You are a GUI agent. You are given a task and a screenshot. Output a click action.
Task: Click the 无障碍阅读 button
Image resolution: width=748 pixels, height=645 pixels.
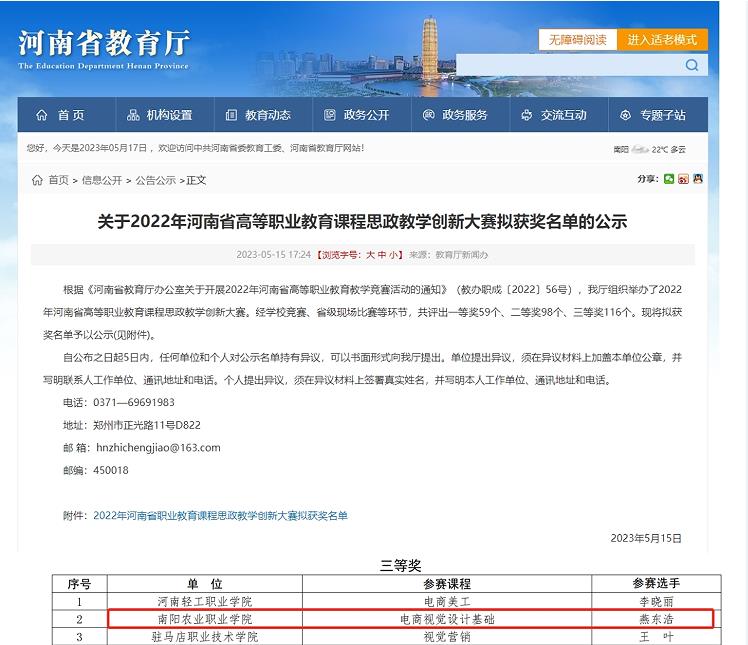(578, 40)
